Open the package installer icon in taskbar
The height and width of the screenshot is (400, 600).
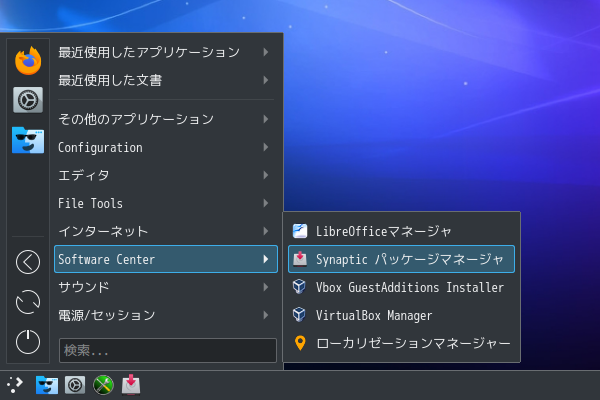coord(131,385)
